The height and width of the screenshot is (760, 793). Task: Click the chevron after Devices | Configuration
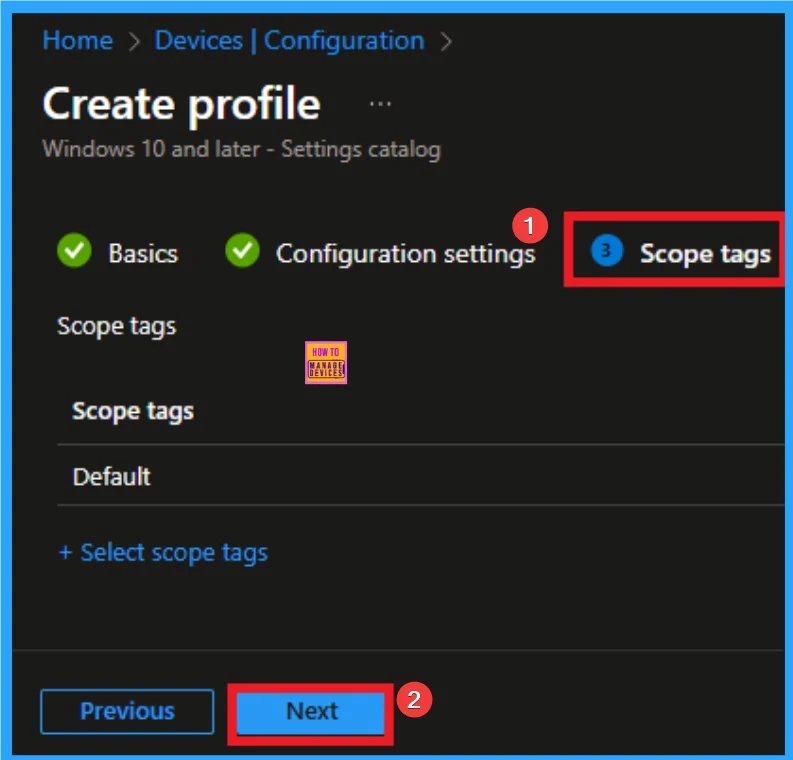tap(446, 42)
